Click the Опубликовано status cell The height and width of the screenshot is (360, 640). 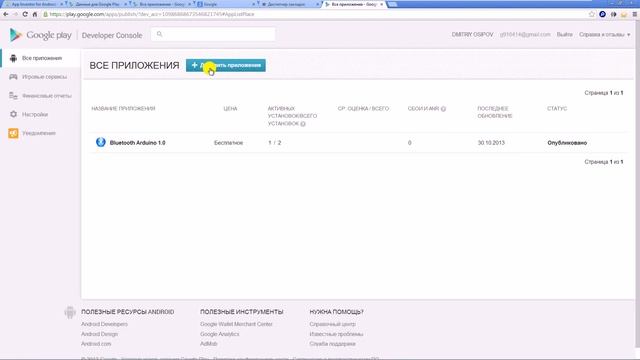pyautogui.click(x=567, y=143)
